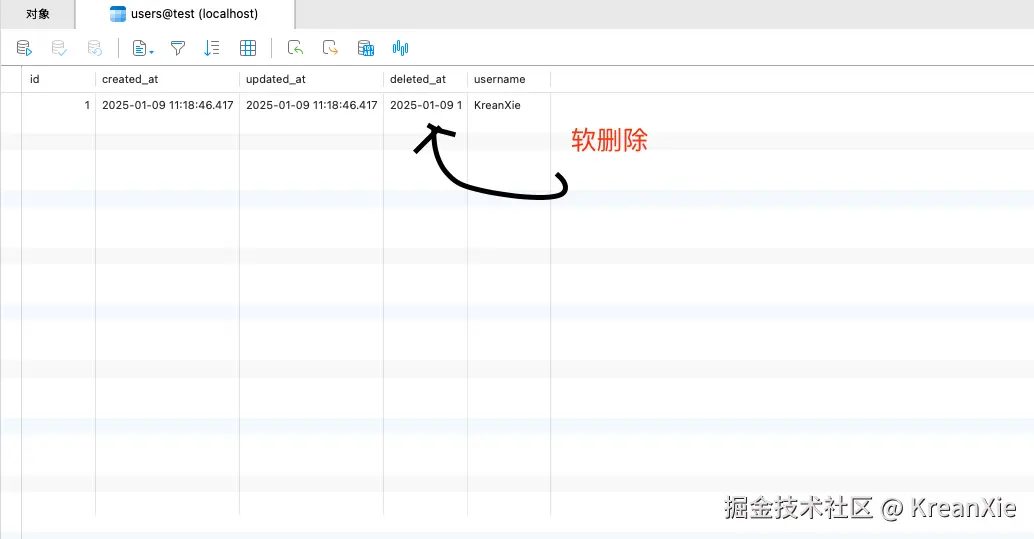Screen dimensions: 1034x539
Task: Switch to the 对象 tab
Action: point(38,14)
